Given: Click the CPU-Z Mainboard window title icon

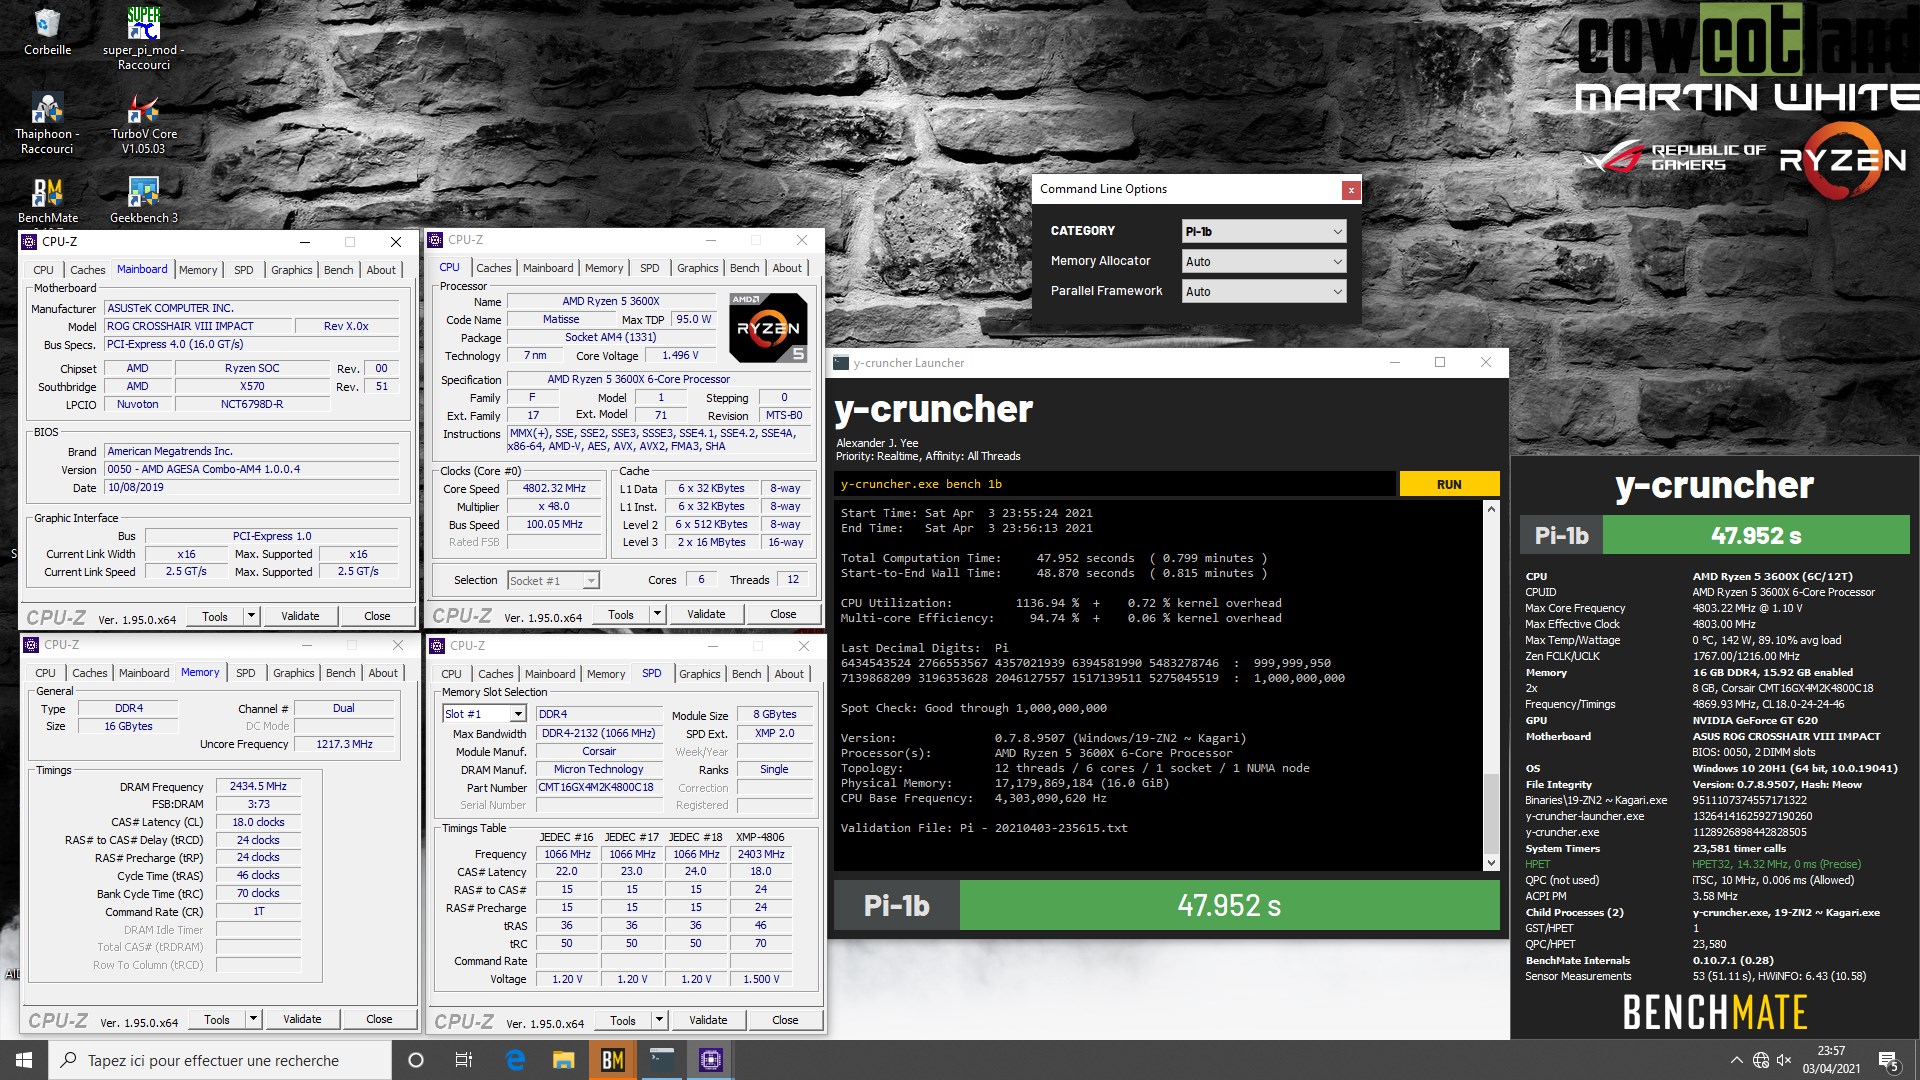Looking at the screenshot, I should pyautogui.click(x=30, y=242).
